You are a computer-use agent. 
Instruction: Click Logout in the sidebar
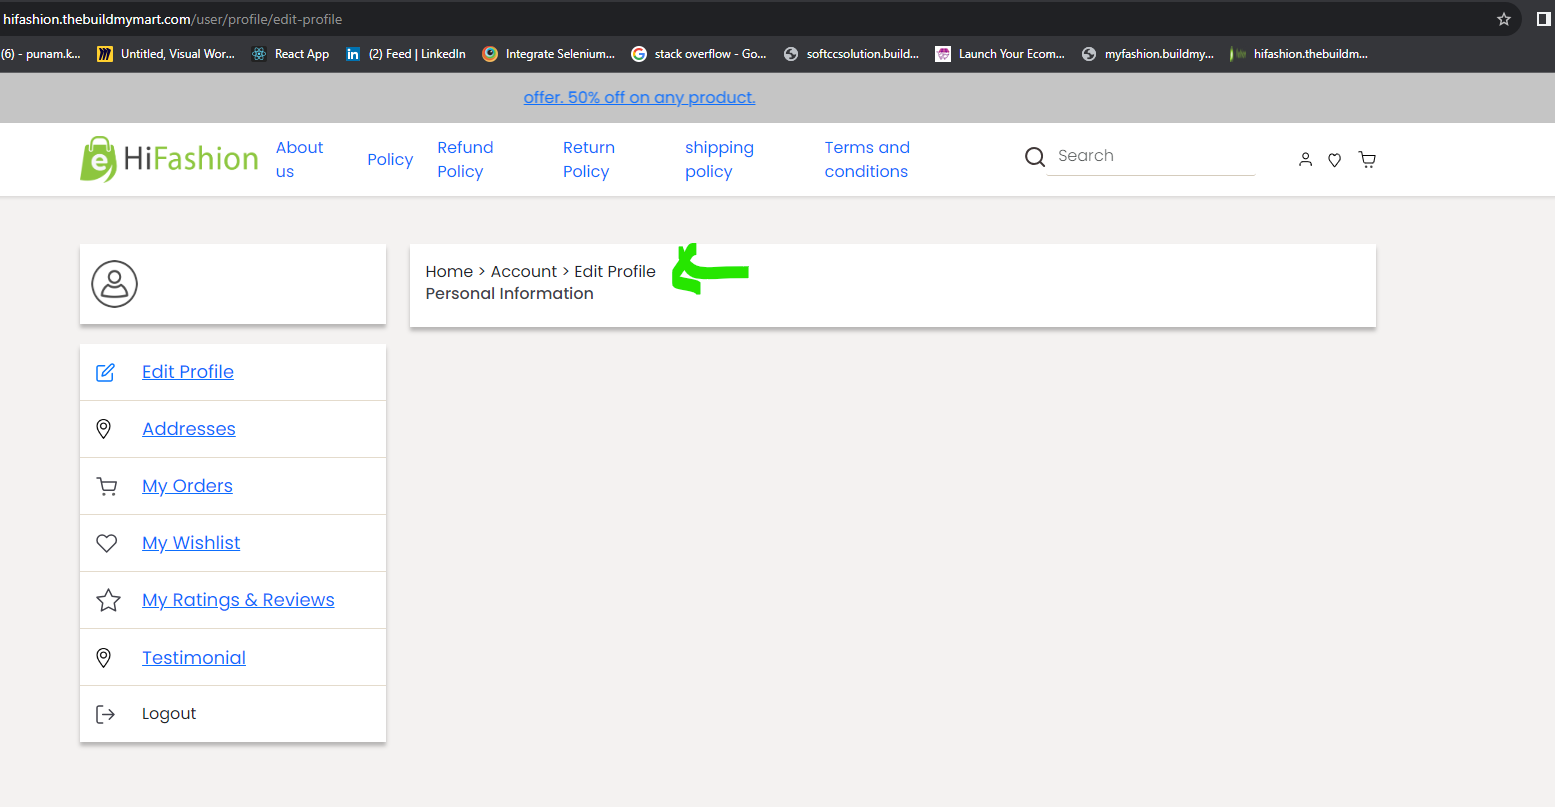click(169, 714)
